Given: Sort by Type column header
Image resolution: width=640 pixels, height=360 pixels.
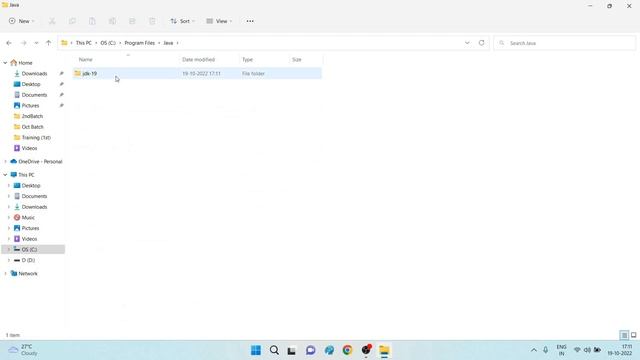Looking at the screenshot, I should (x=248, y=60).
